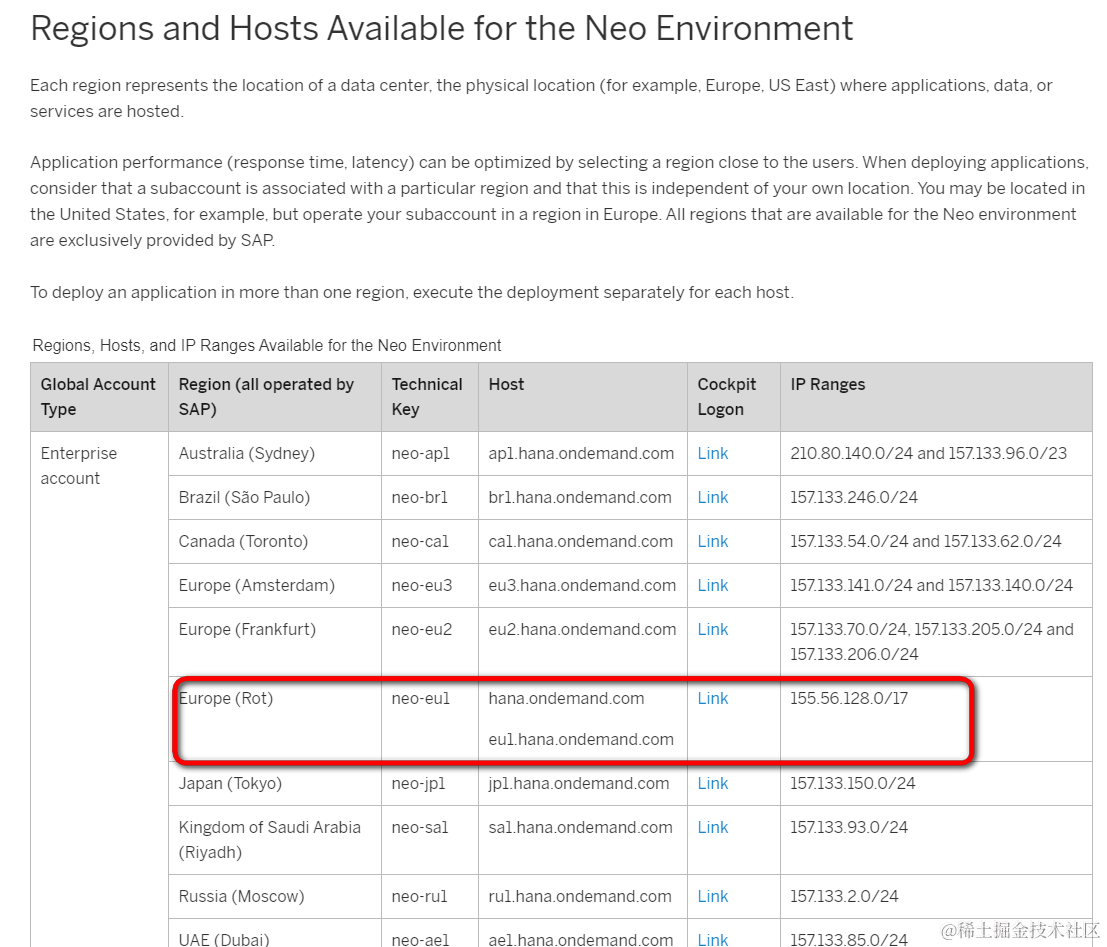Click the 'Technical Key' column header

click(430, 397)
